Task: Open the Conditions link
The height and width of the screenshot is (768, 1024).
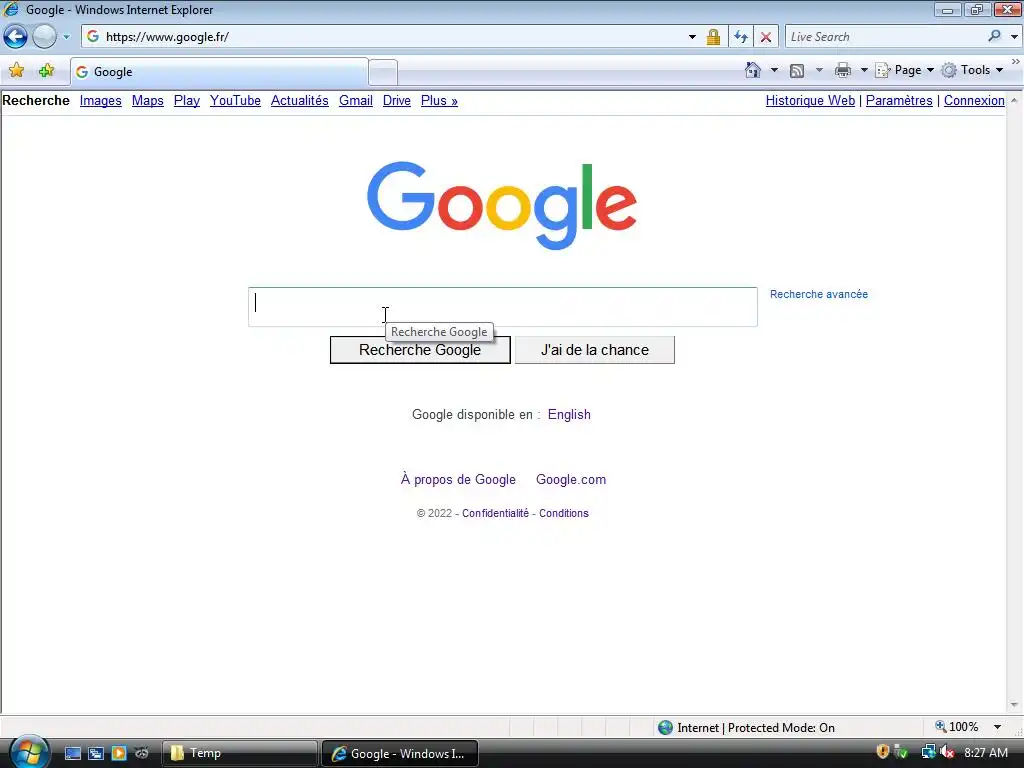Action: coord(564,513)
